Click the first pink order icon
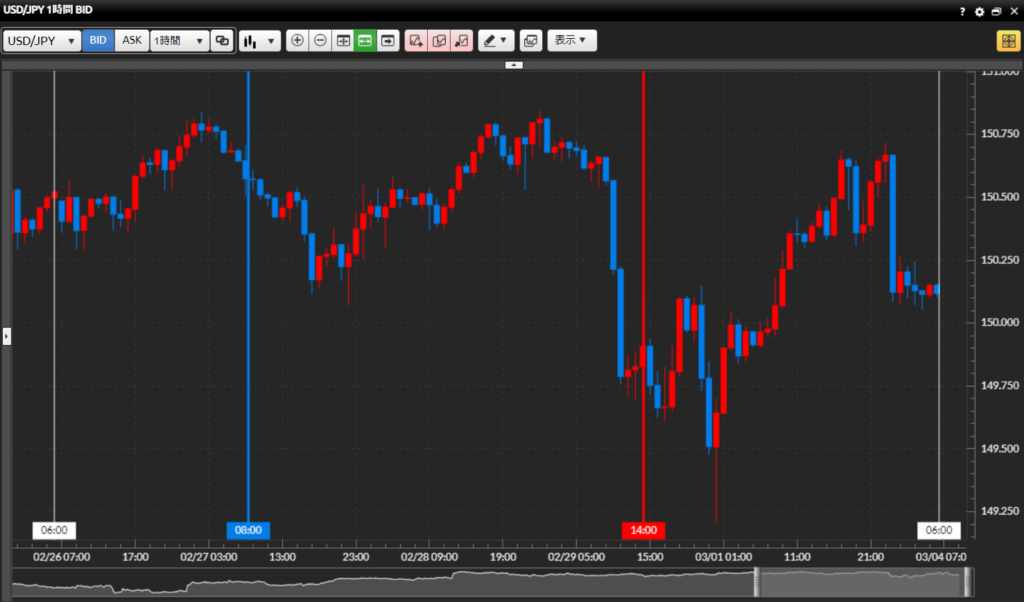The height and width of the screenshot is (602, 1024). (x=416, y=41)
